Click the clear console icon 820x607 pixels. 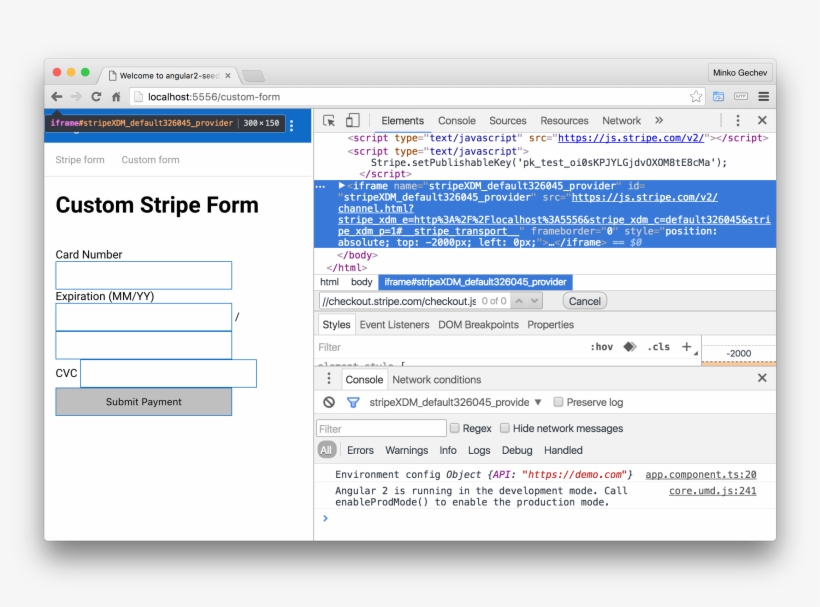point(329,402)
